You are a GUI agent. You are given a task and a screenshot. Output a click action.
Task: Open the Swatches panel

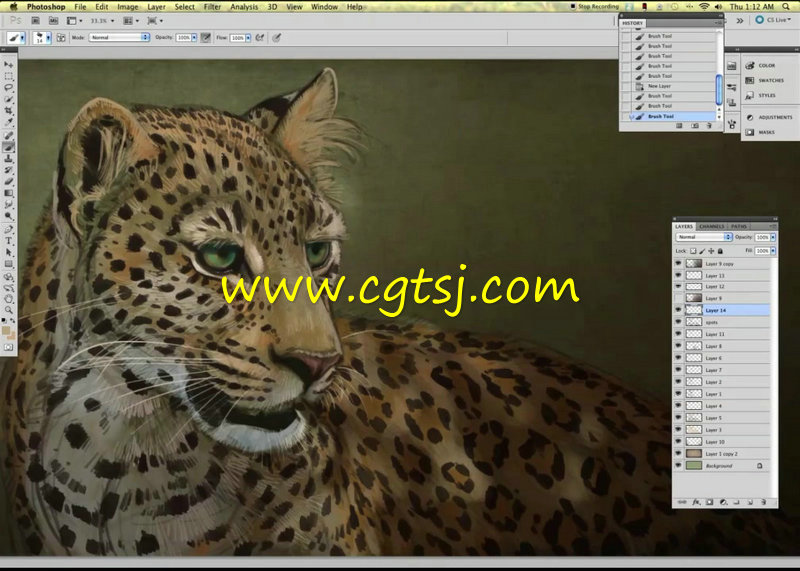pyautogui.click(x=765, y=81)
